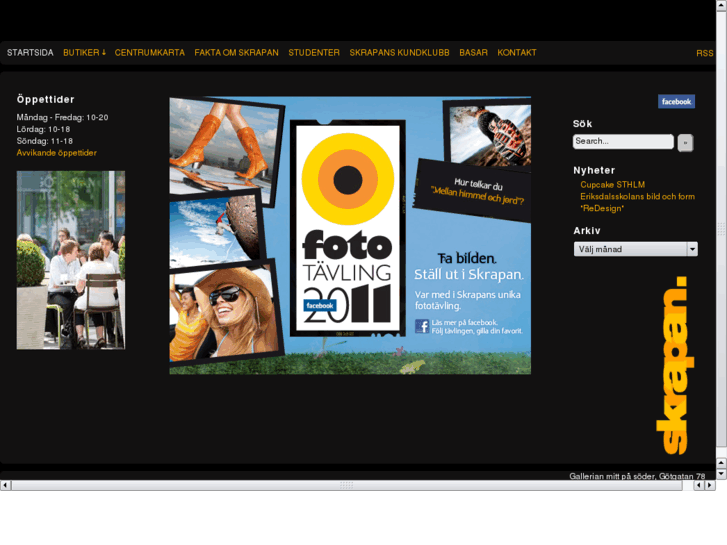Image resolution: width=727 pixels, height=545 pixels.
Task: Go to STARTSIDA
Action: click(x=30, y=52)
